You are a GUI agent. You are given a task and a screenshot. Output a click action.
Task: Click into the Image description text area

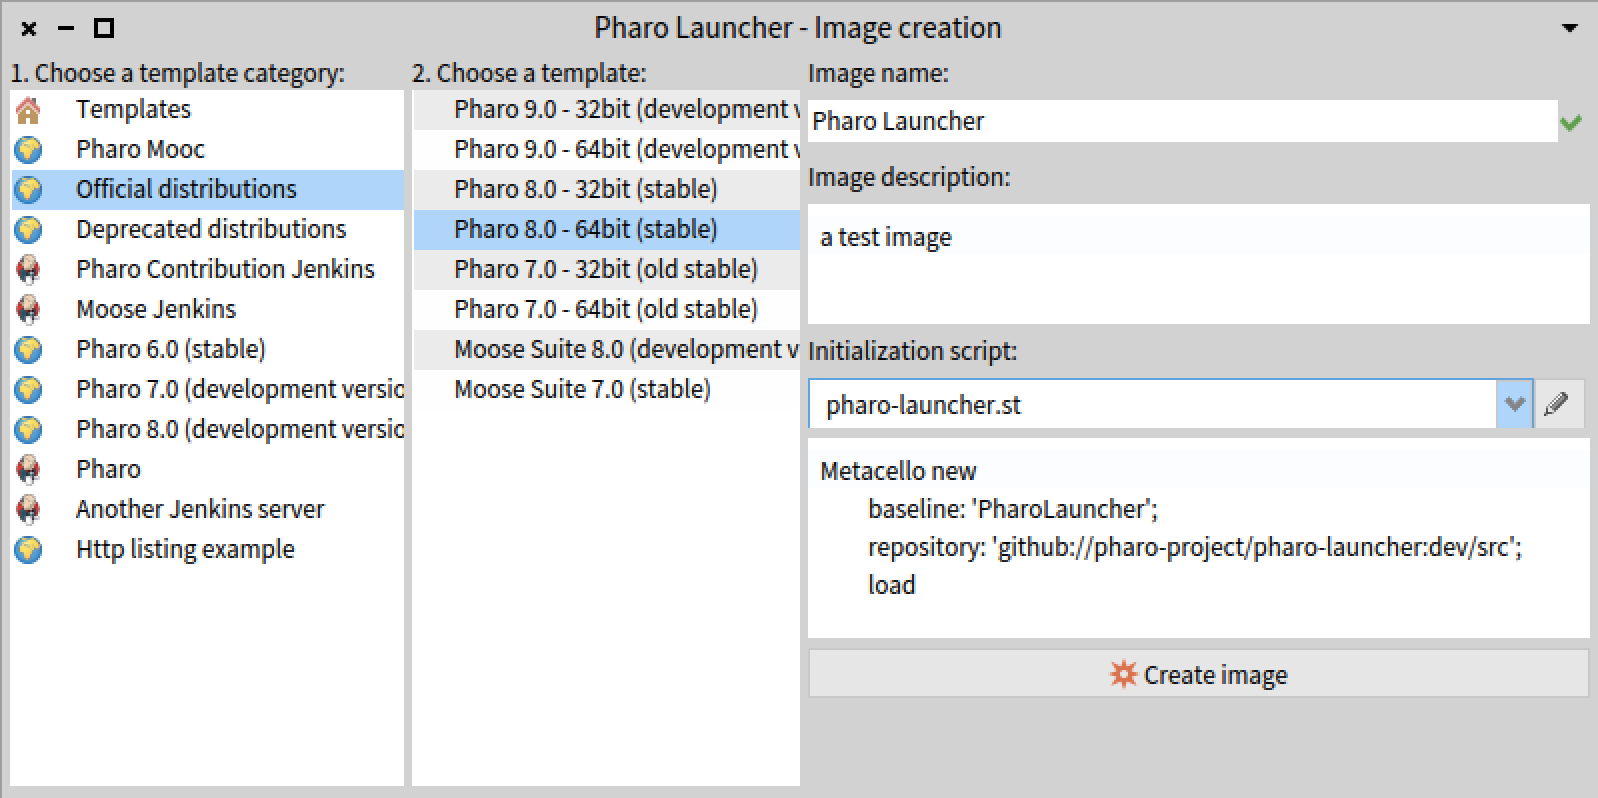[x=1198, y=264]
